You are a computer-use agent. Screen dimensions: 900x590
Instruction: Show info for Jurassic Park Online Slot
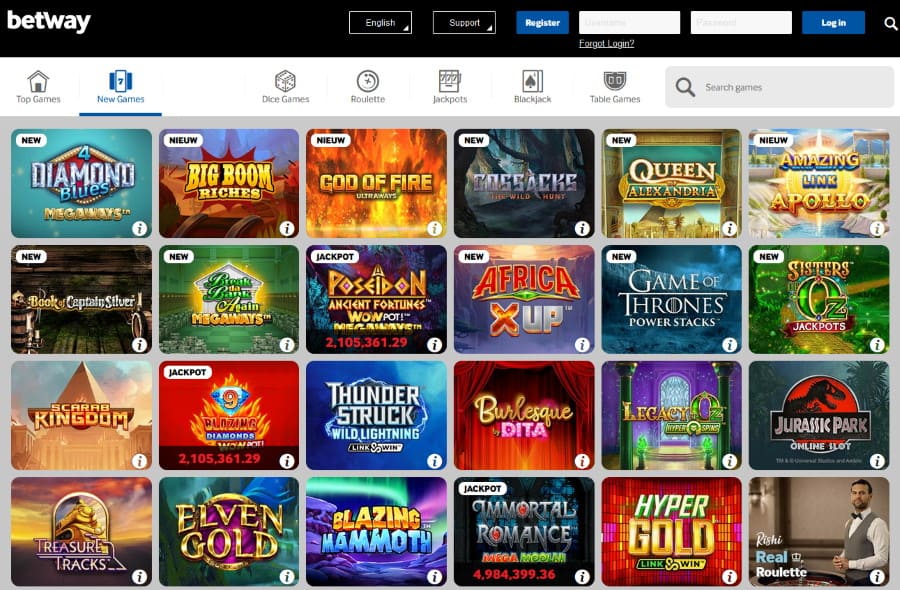tap(877, 460)
